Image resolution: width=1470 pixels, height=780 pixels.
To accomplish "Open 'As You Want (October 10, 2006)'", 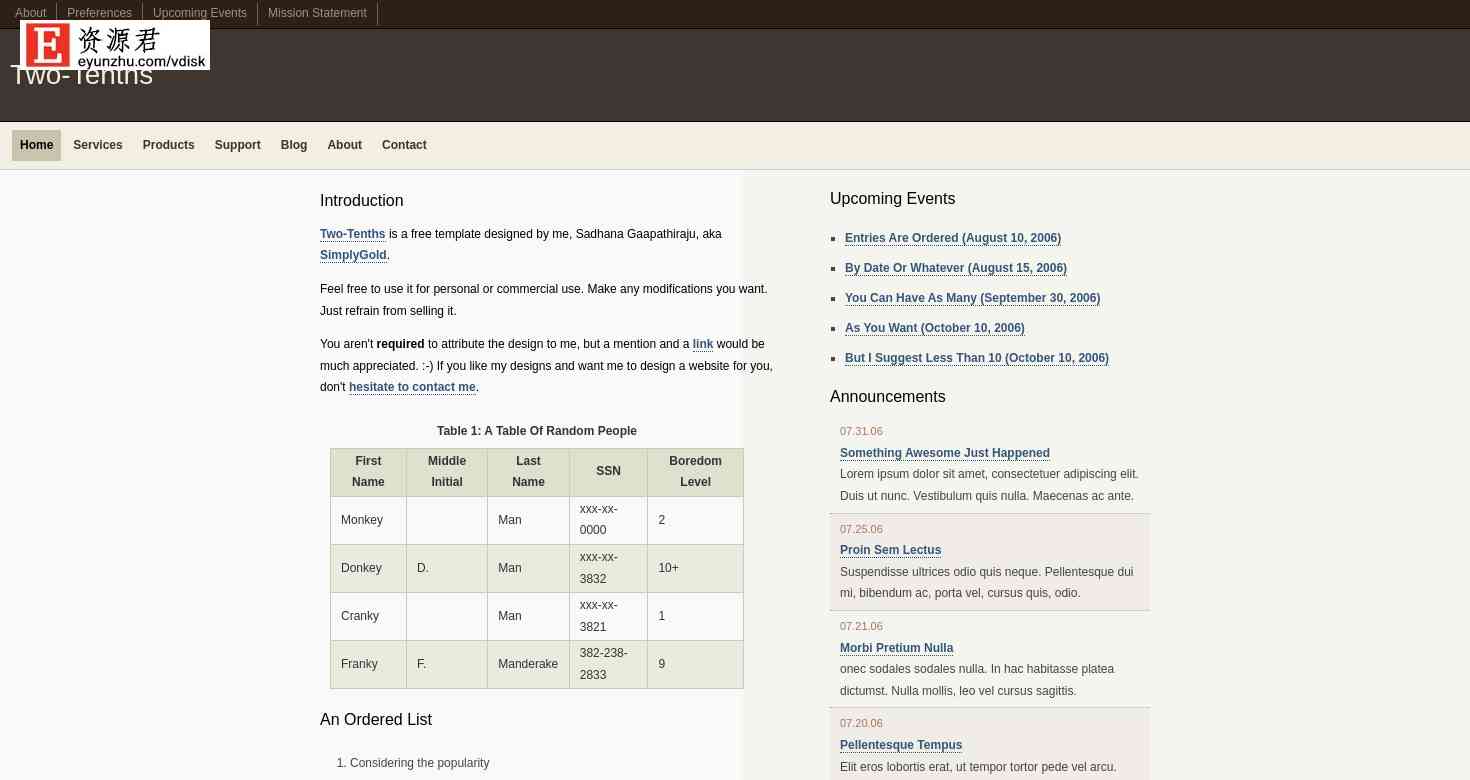I will (935, 328).
